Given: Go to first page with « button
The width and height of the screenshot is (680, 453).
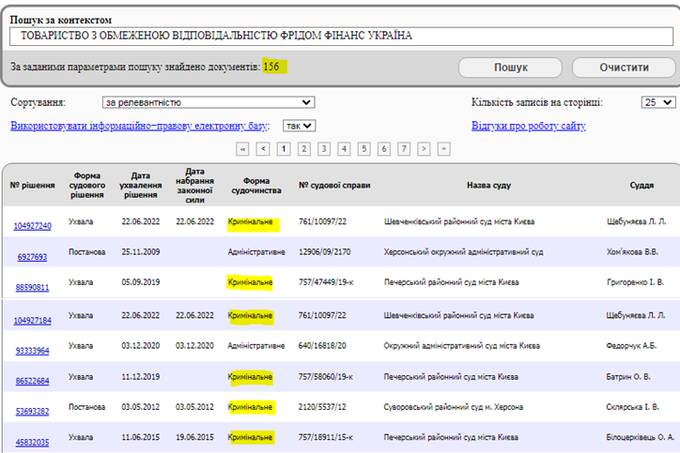Looking at the screenshot, I should pos(242,149).
